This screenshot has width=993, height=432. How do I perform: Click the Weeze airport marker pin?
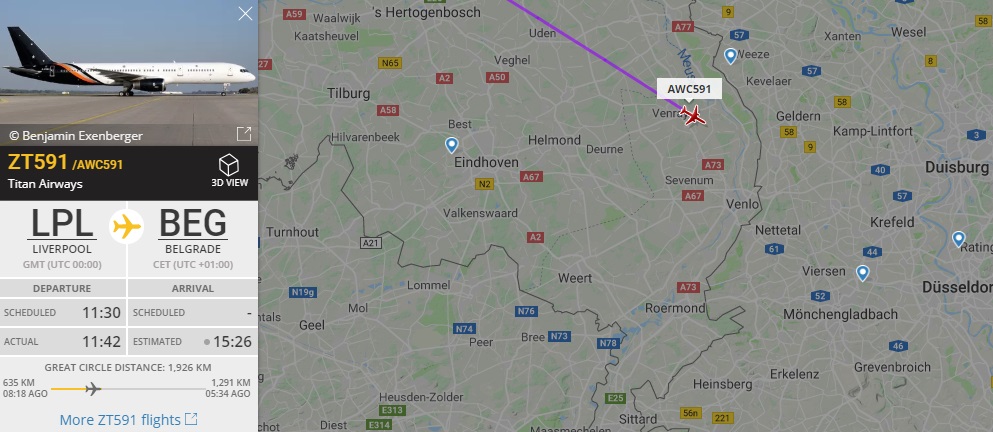click(x=730, y=56)
